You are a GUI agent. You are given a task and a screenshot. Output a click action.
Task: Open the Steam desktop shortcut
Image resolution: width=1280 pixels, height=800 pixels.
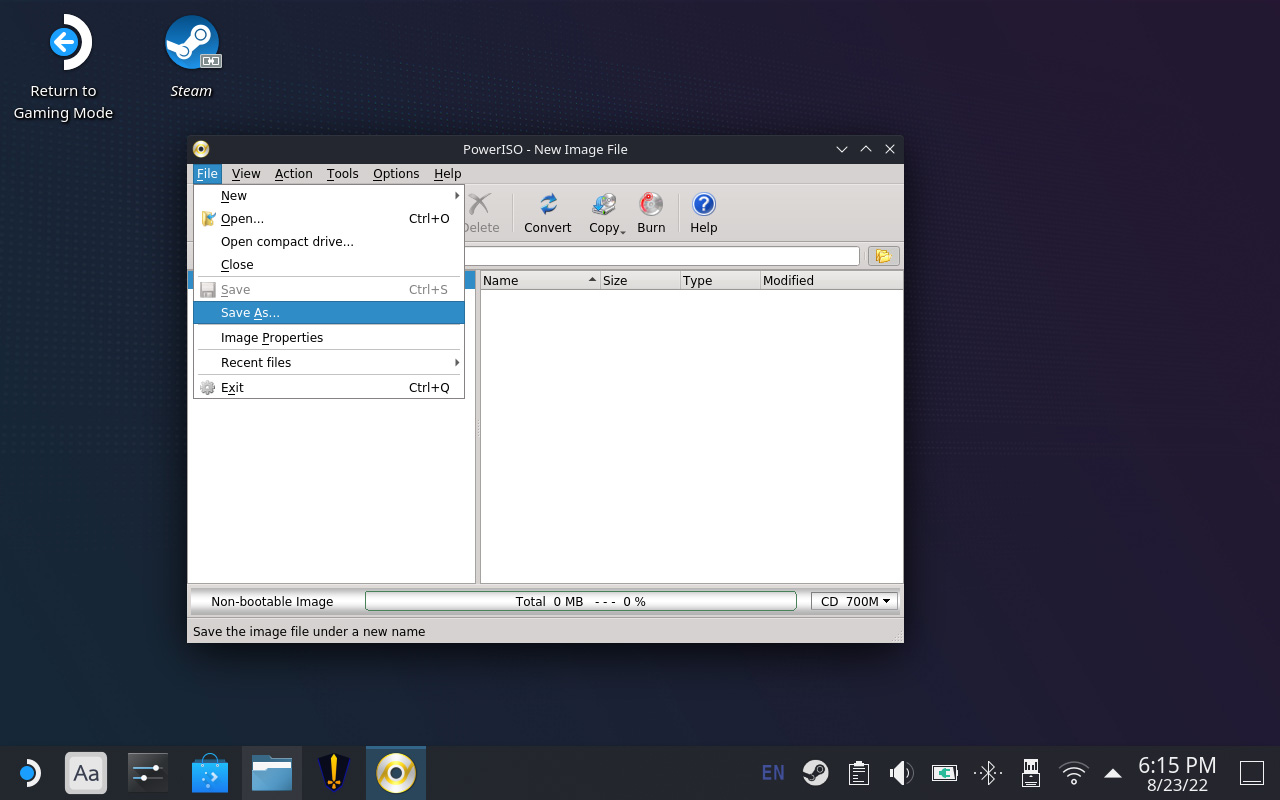point(191,57)
